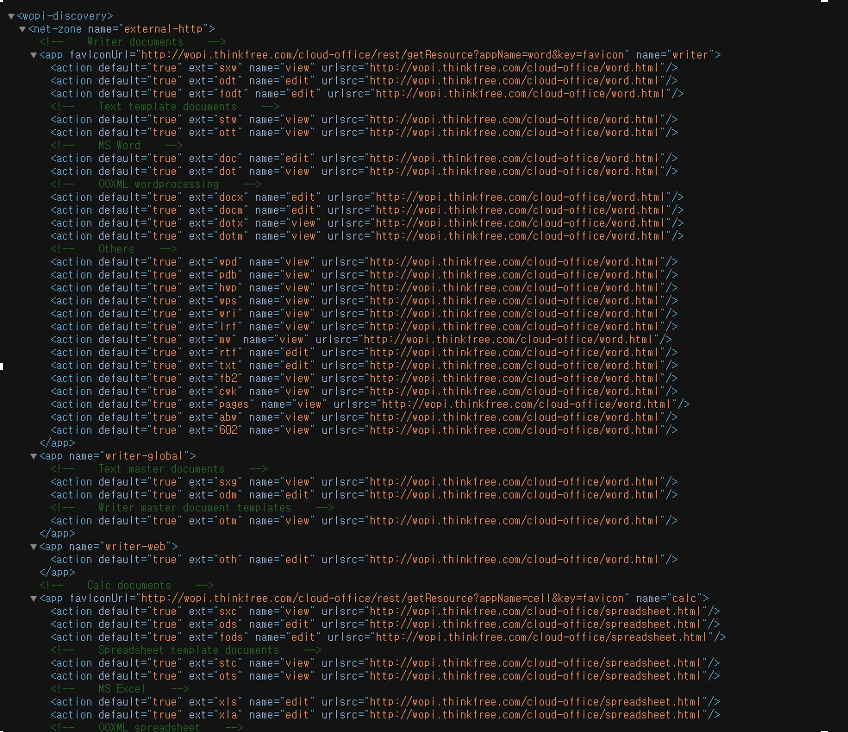Viewport: 848px width, 732px height.
Task: Click the action row with ext="otm"
Action: pyautogui.click(x=364, y=522)
